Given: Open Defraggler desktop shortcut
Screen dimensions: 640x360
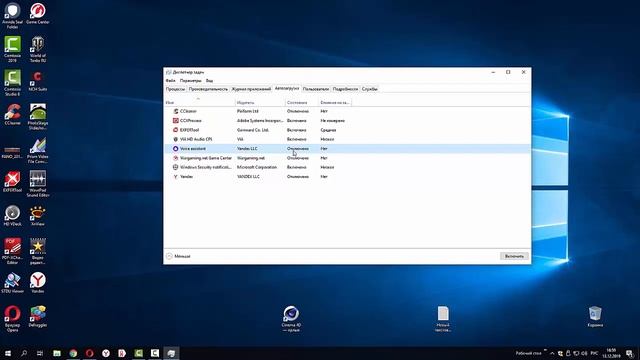Looking at the screenshot, I should click(x=38, y=317).
